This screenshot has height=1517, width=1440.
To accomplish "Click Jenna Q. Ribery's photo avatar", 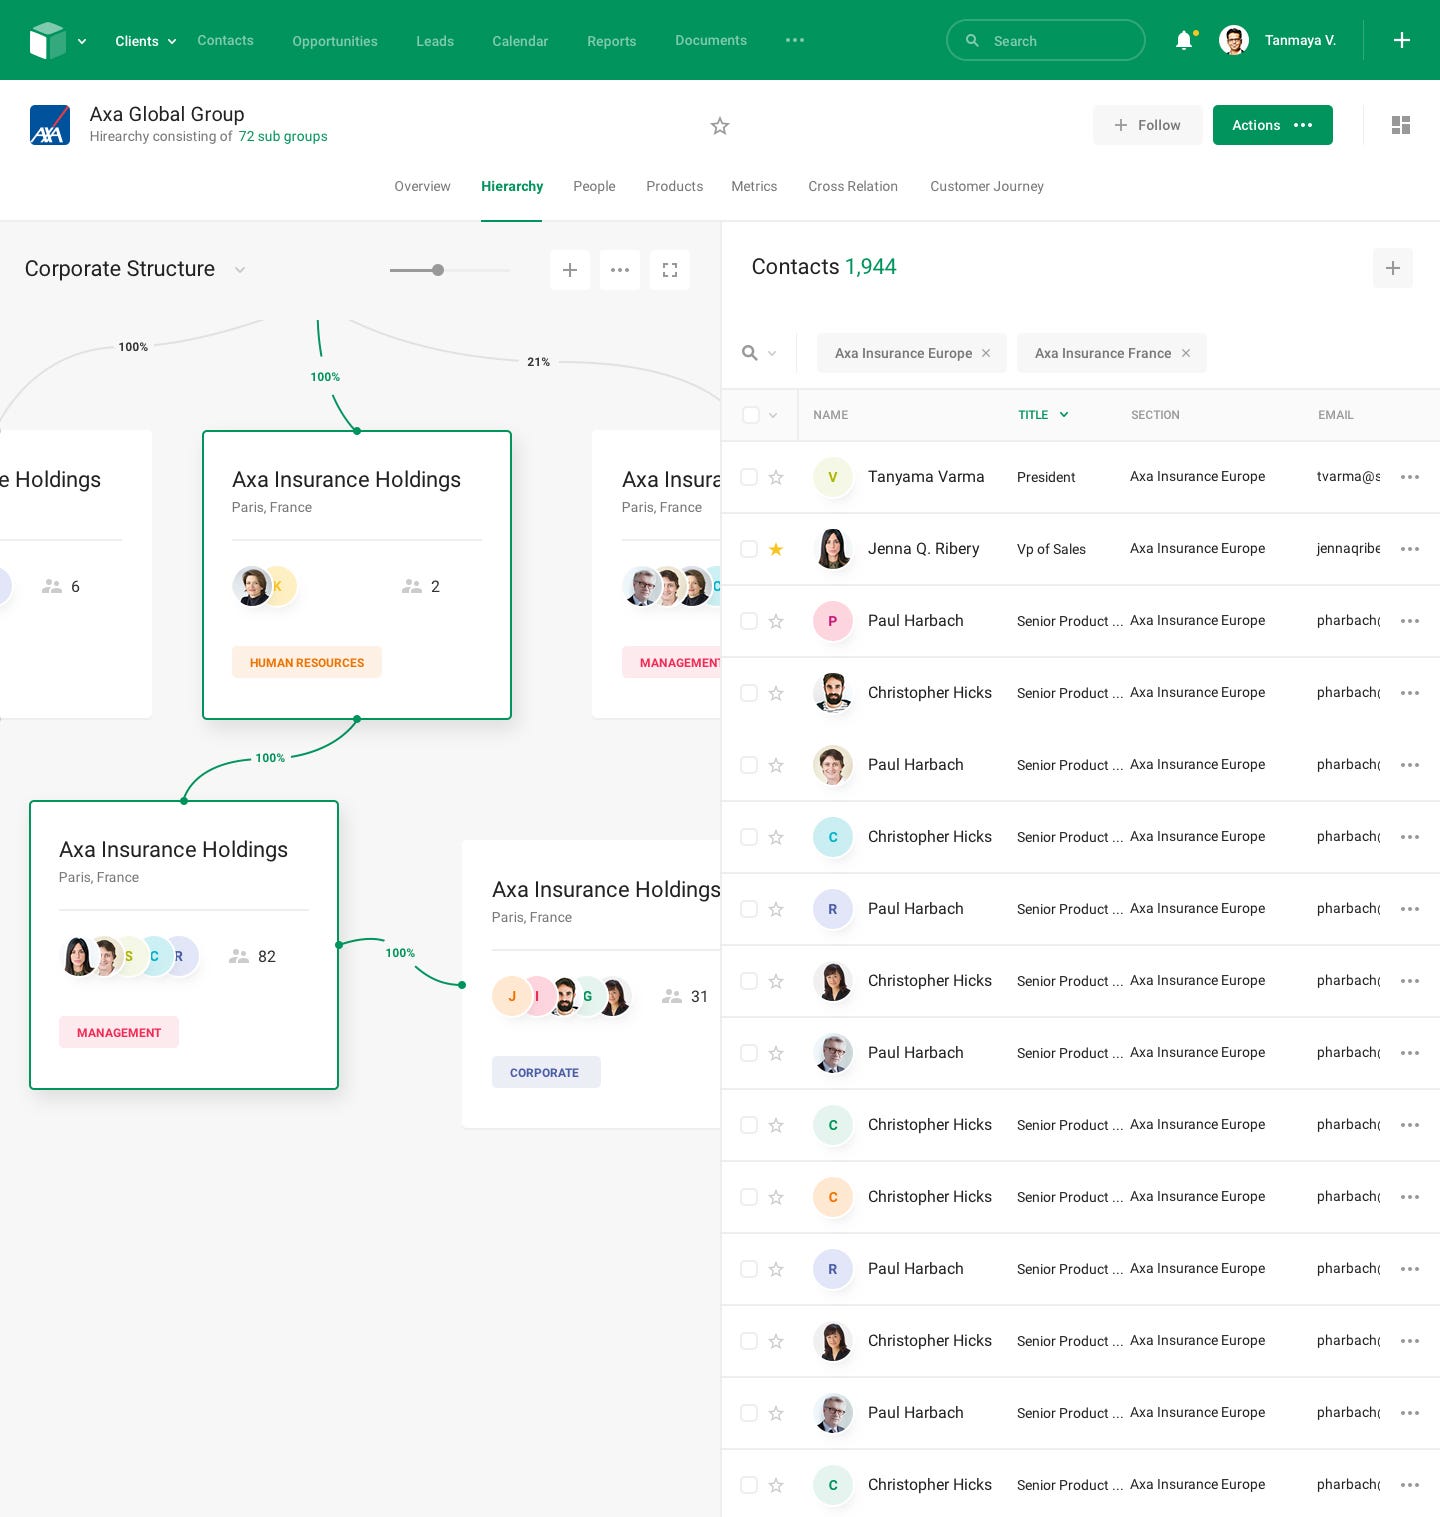I will coord(832,549).
